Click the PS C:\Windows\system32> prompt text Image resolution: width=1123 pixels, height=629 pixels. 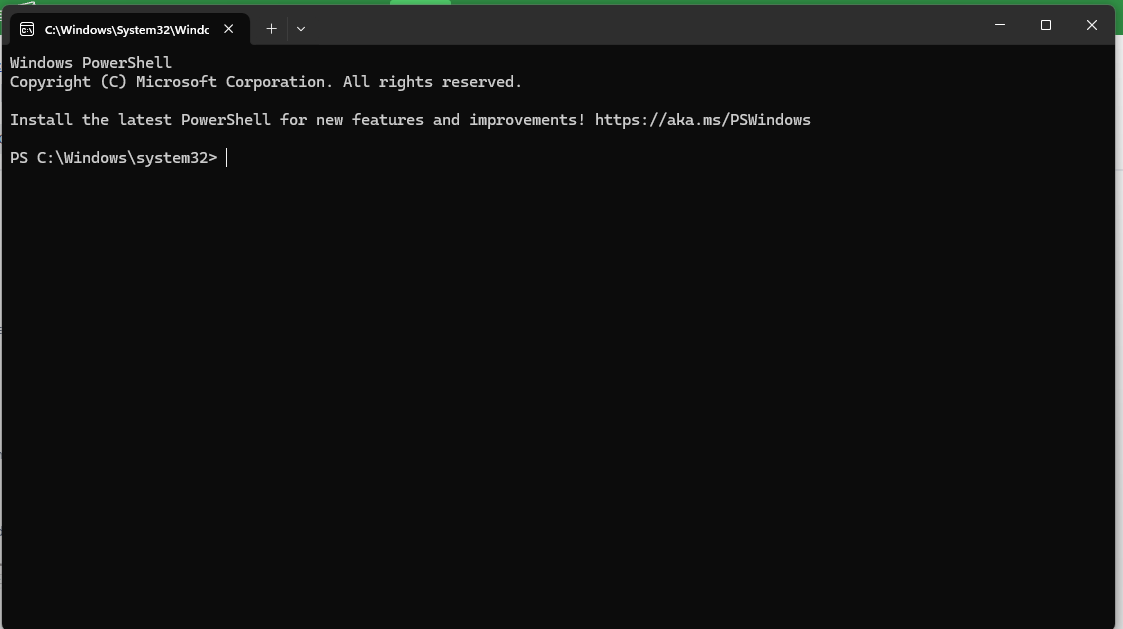pyautogui.click(x=113, y=158)
